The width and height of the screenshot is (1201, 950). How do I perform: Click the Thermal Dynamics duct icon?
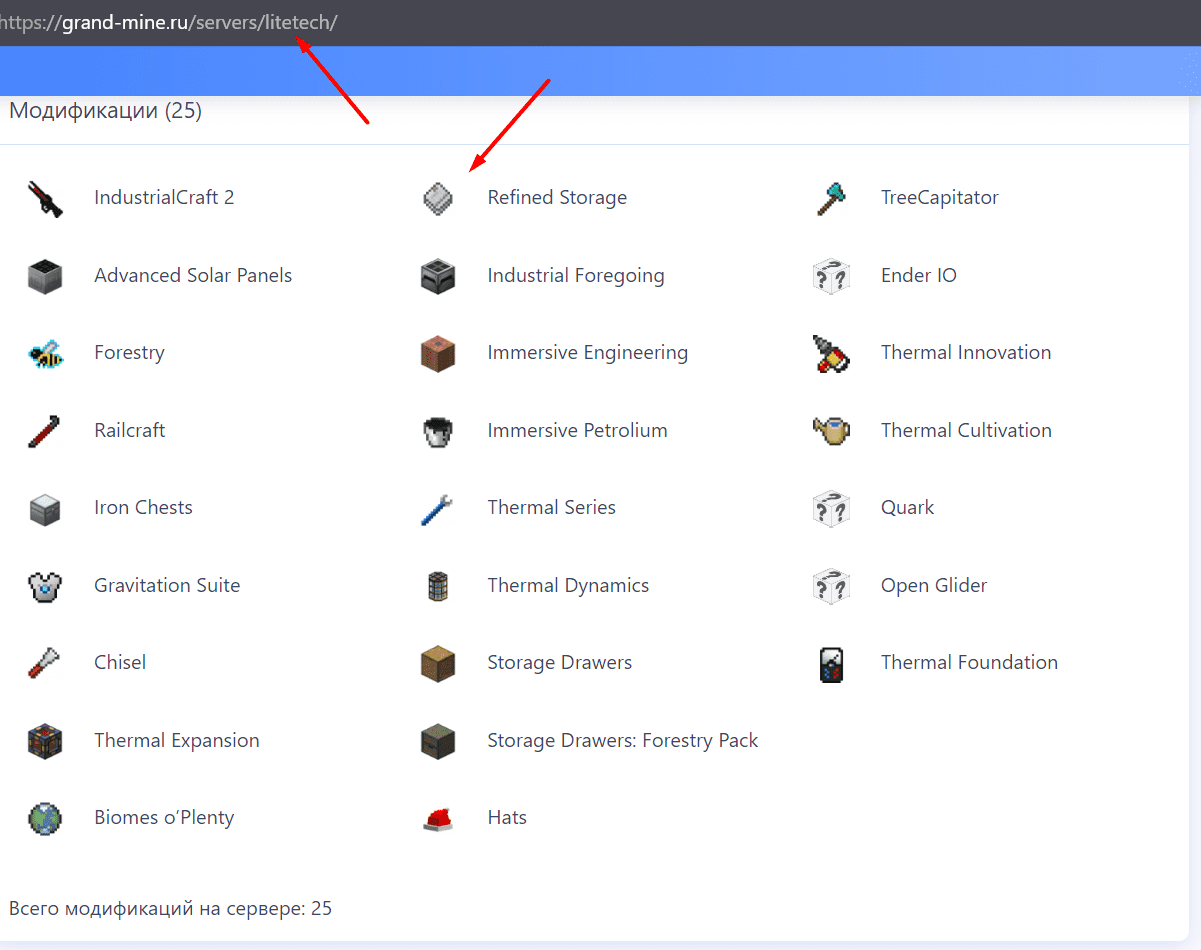point(438,586)
